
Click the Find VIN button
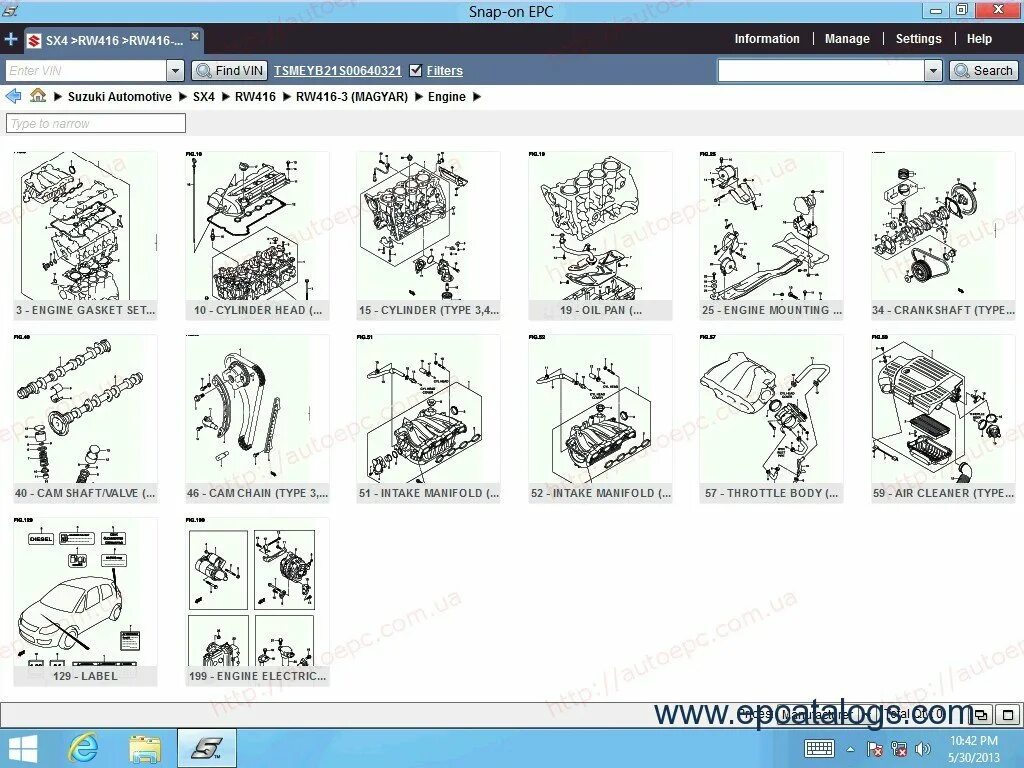click(229, 71)
